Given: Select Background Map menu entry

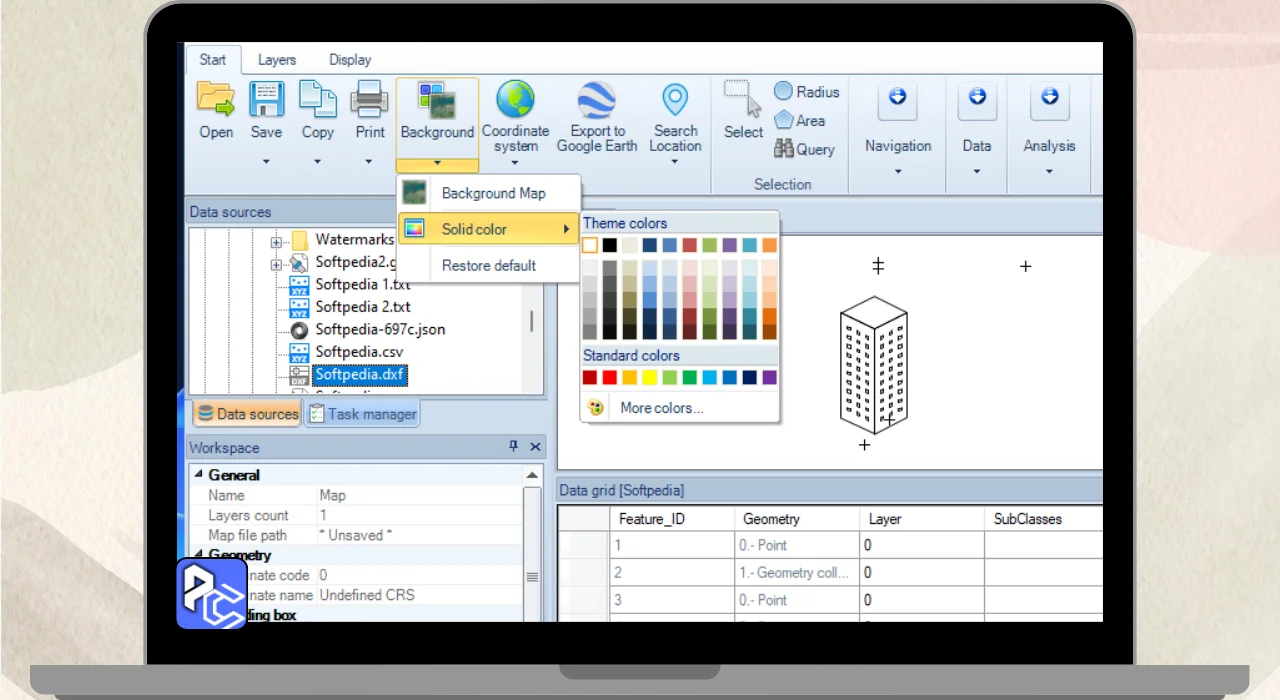Looking at the screenshot, I should click(x=493, y=193).
